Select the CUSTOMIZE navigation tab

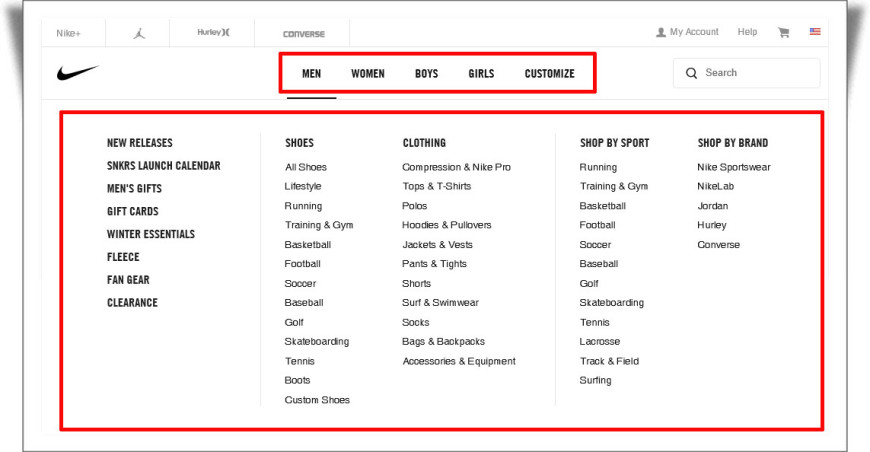[549, 73]
